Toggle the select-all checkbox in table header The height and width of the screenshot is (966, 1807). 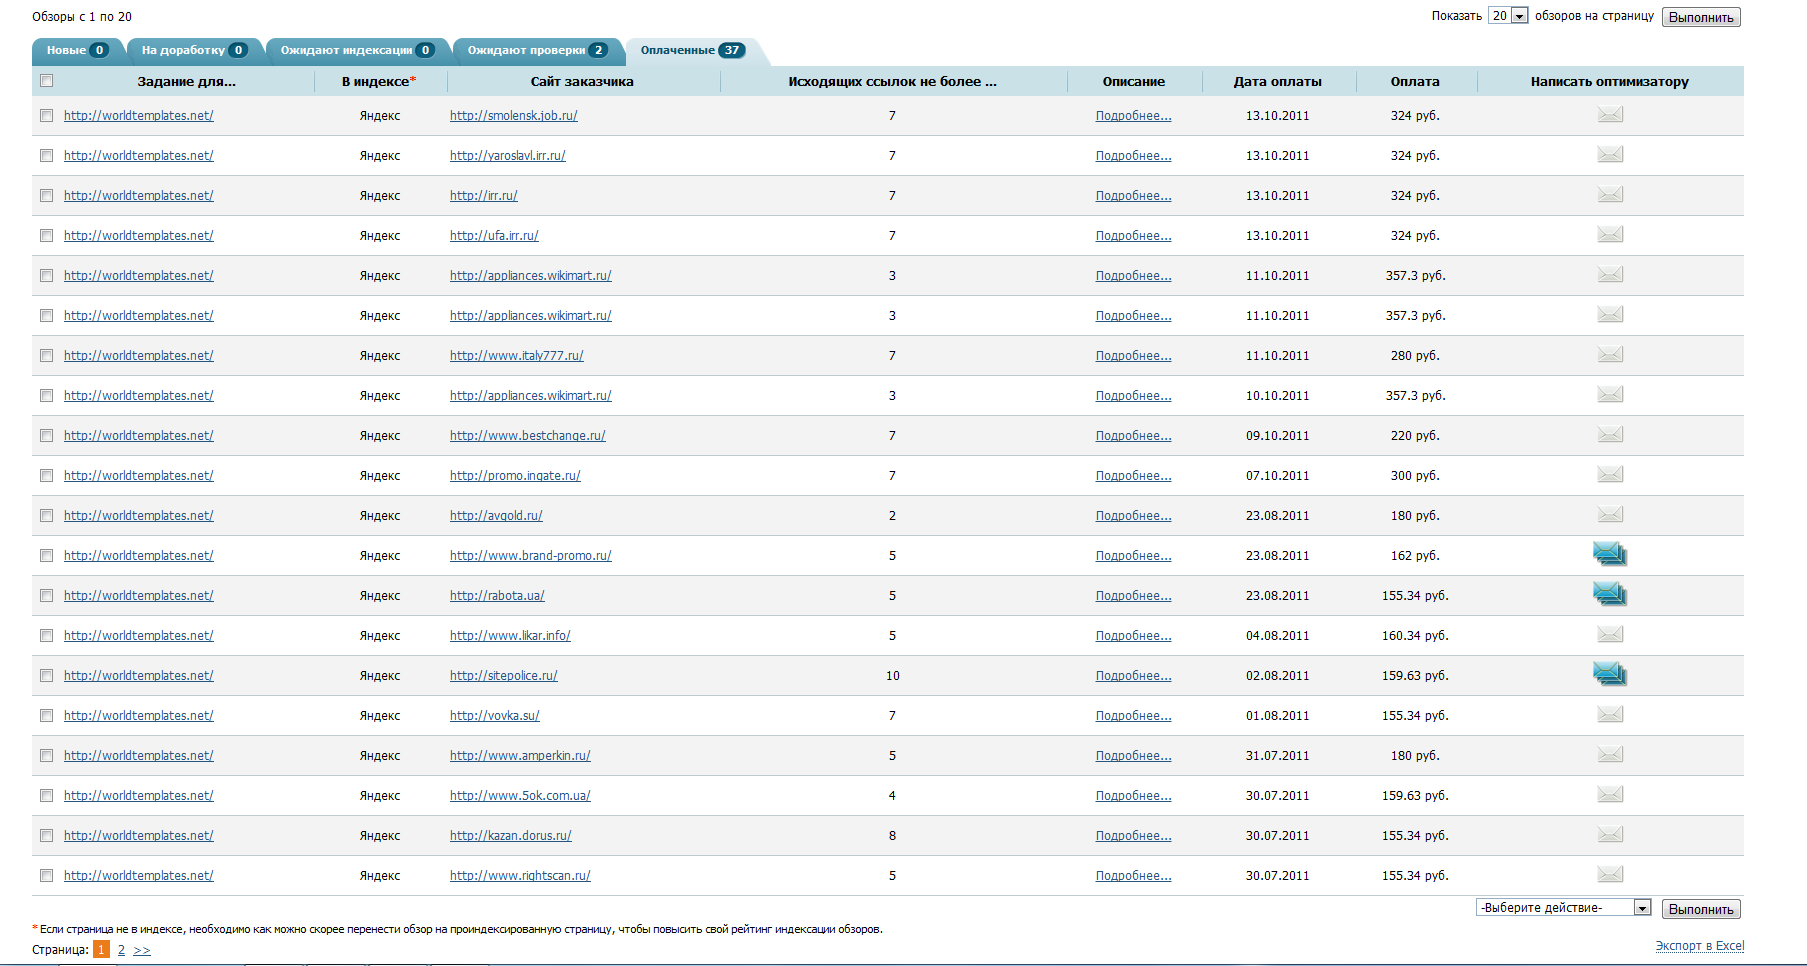46,81
